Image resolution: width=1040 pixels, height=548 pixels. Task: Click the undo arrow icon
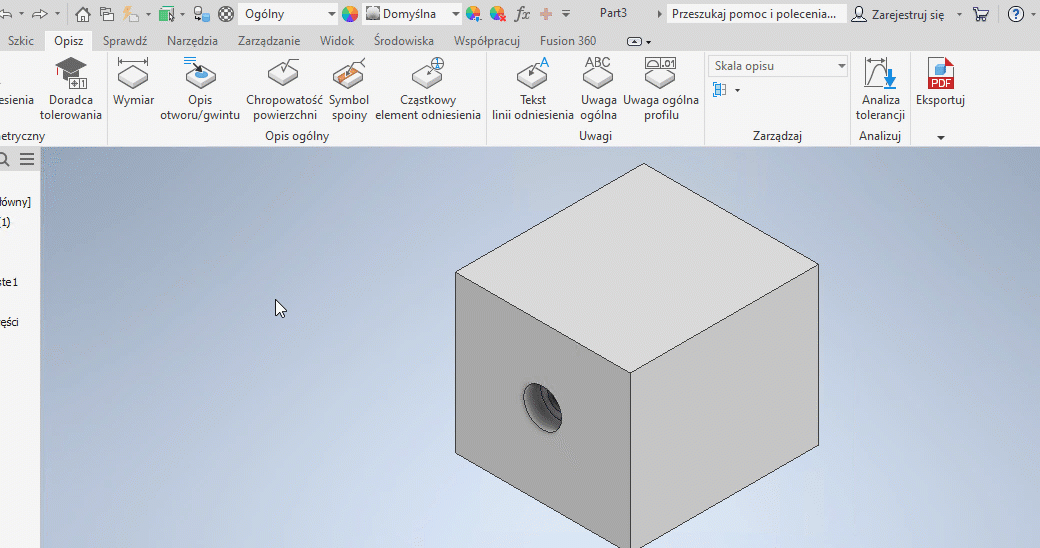[6, 13]
